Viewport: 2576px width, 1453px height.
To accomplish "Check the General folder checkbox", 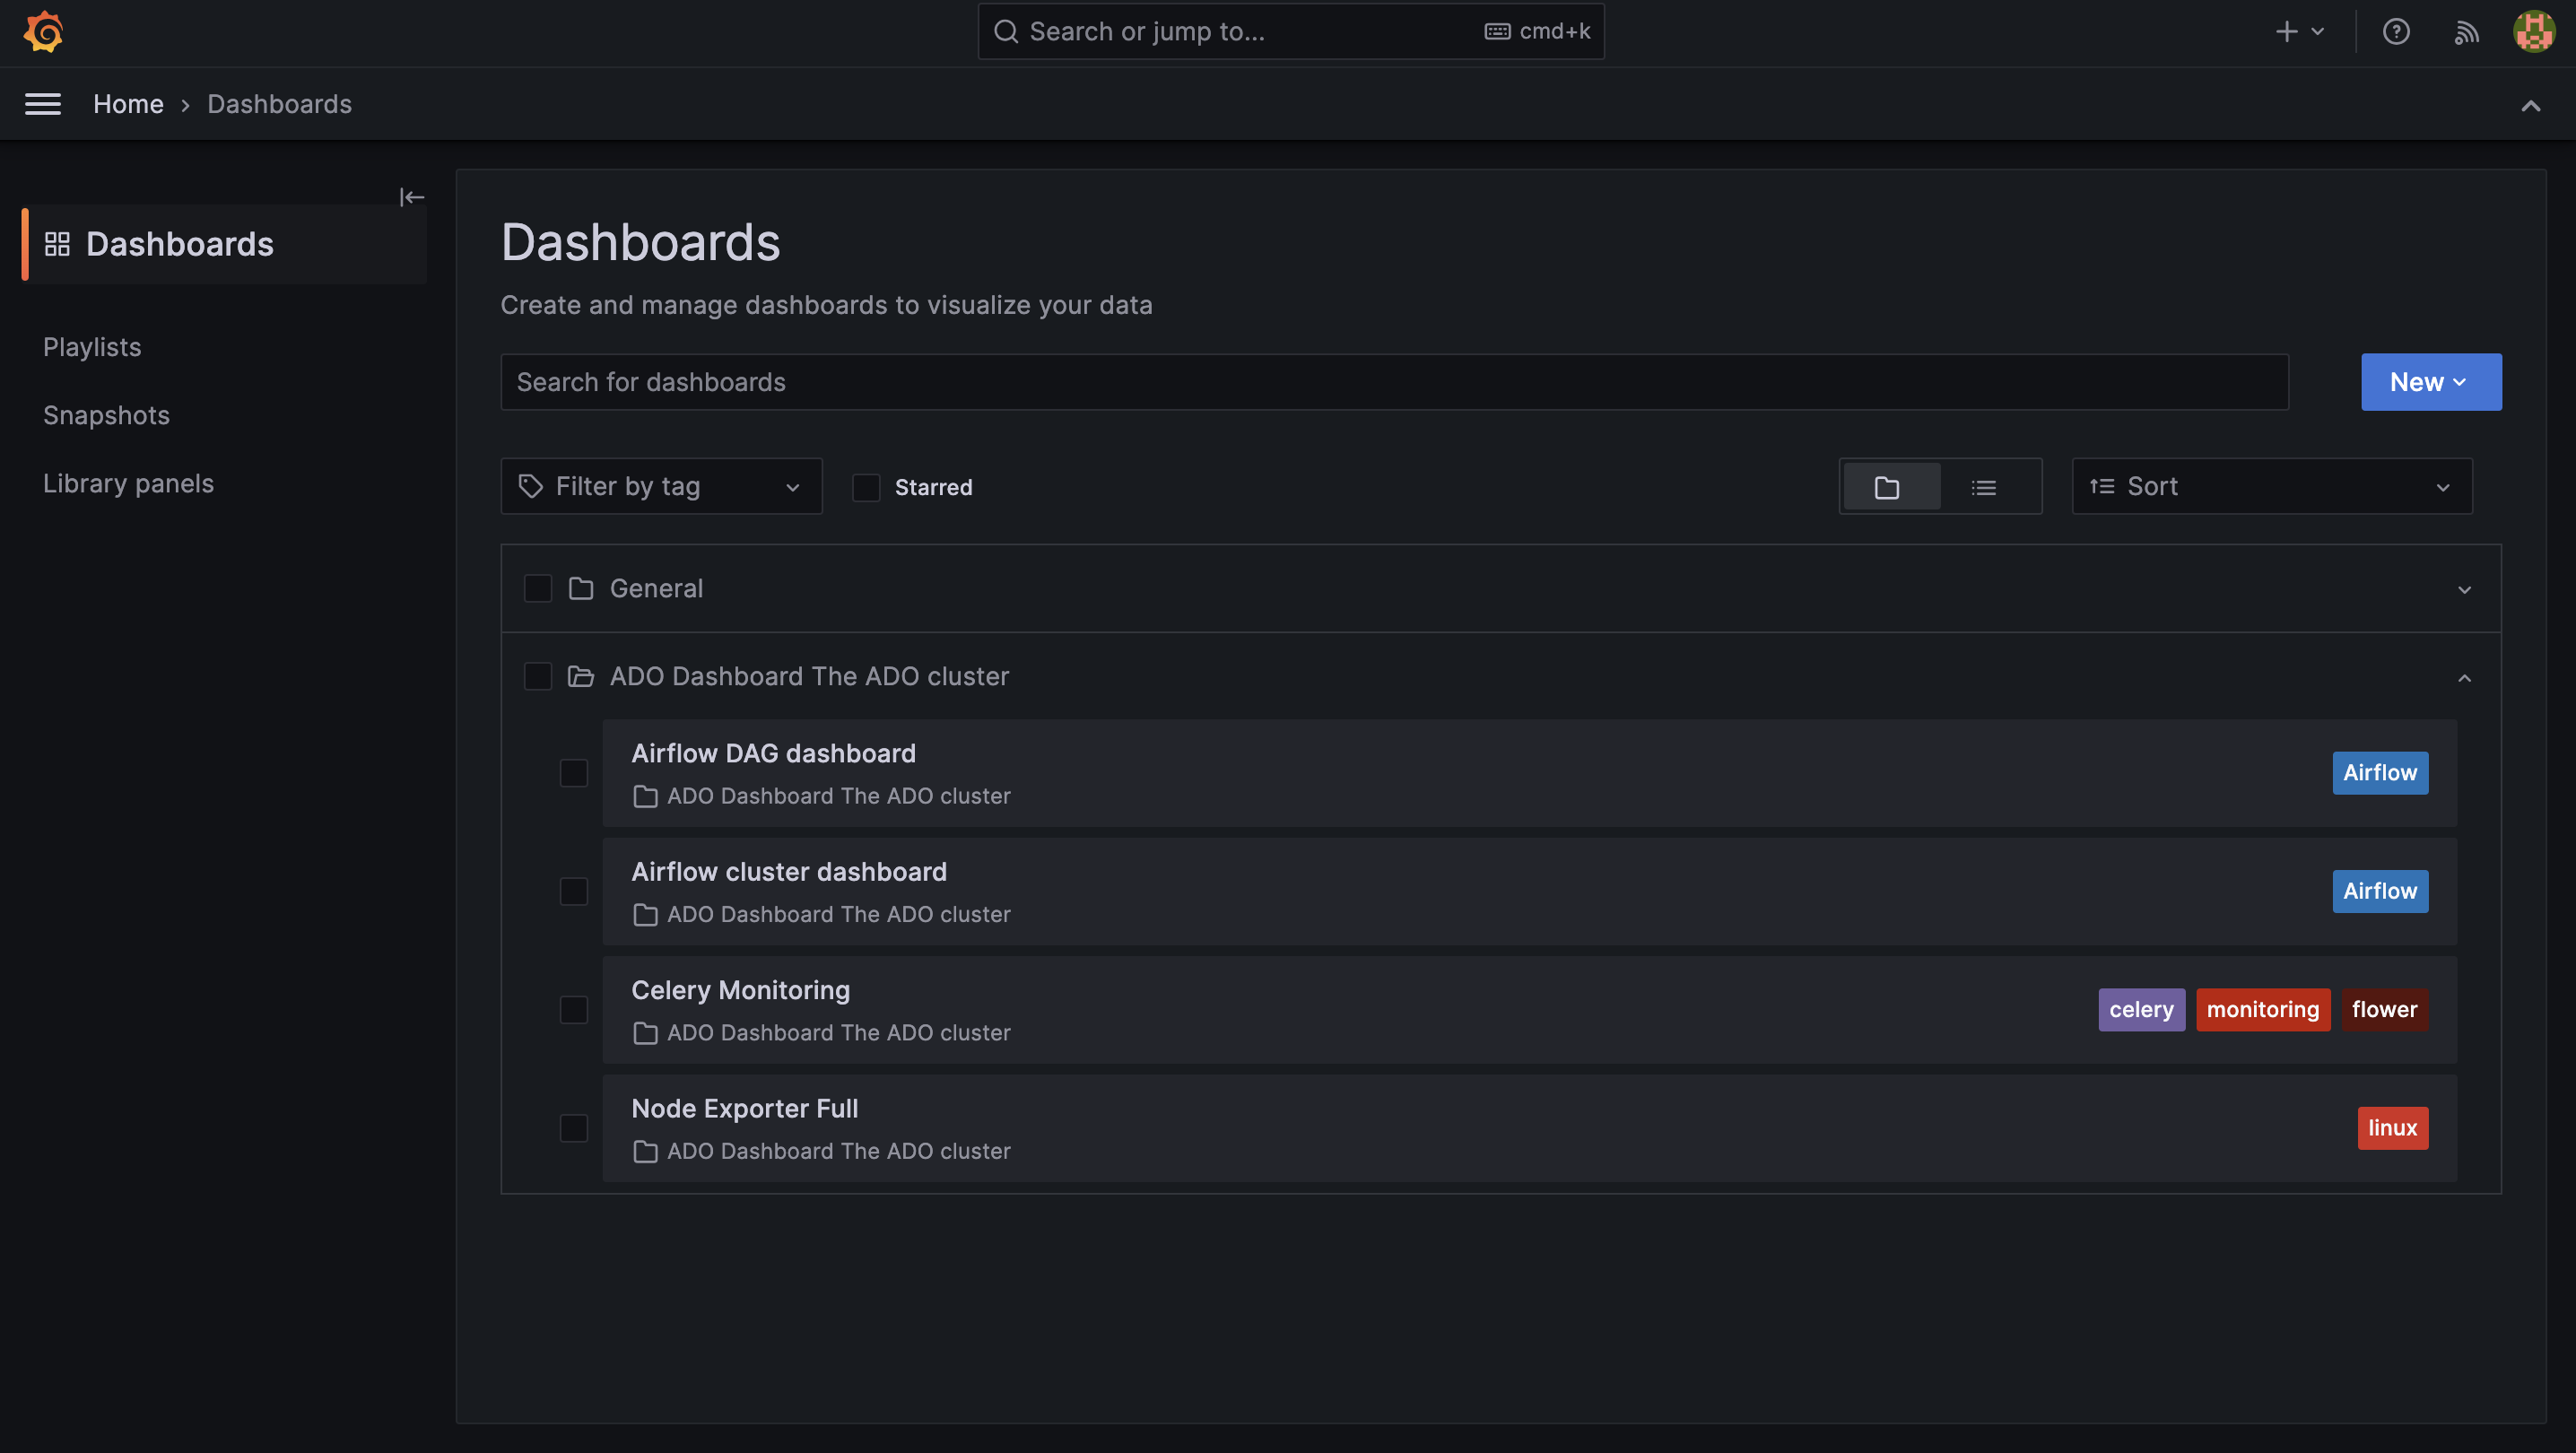I will click(538, 588).
